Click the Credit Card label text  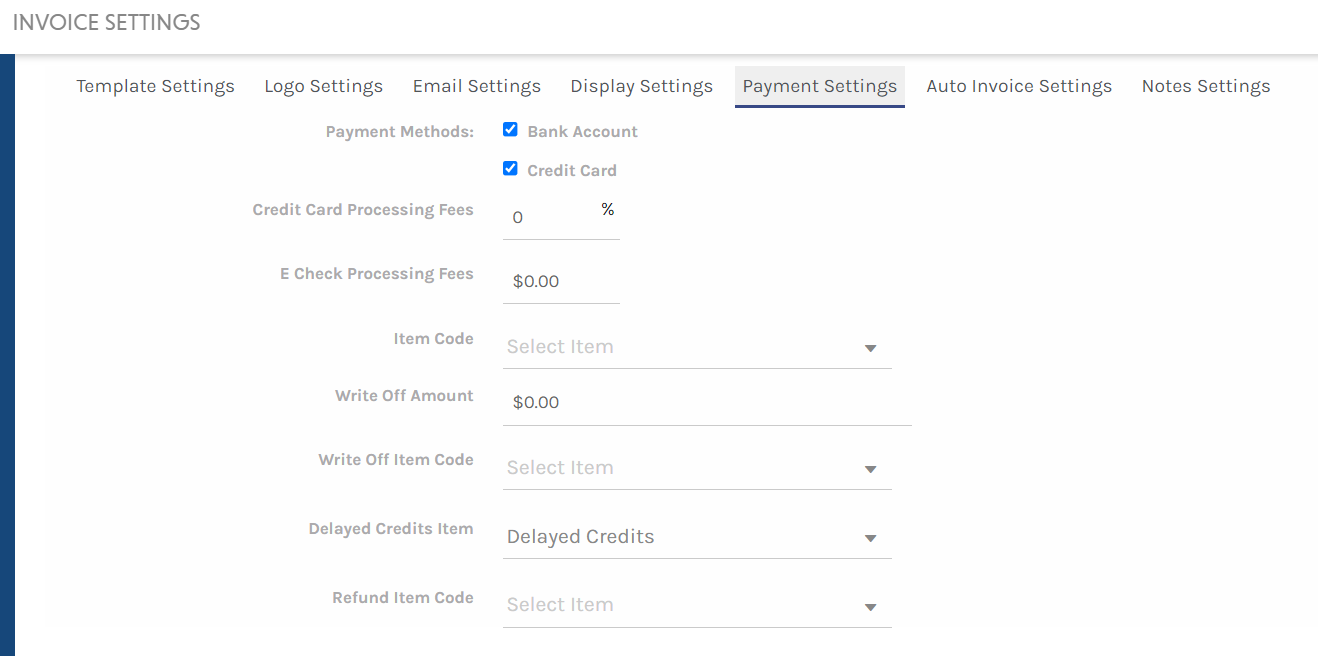[x=572, y=171]
